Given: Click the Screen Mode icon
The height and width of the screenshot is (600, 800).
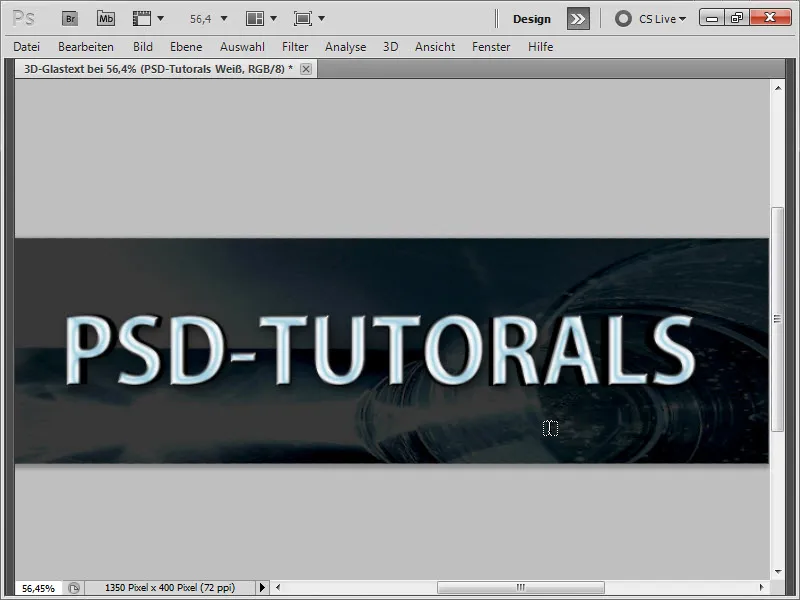Looking at the screenshot, I should pos(303,18).
